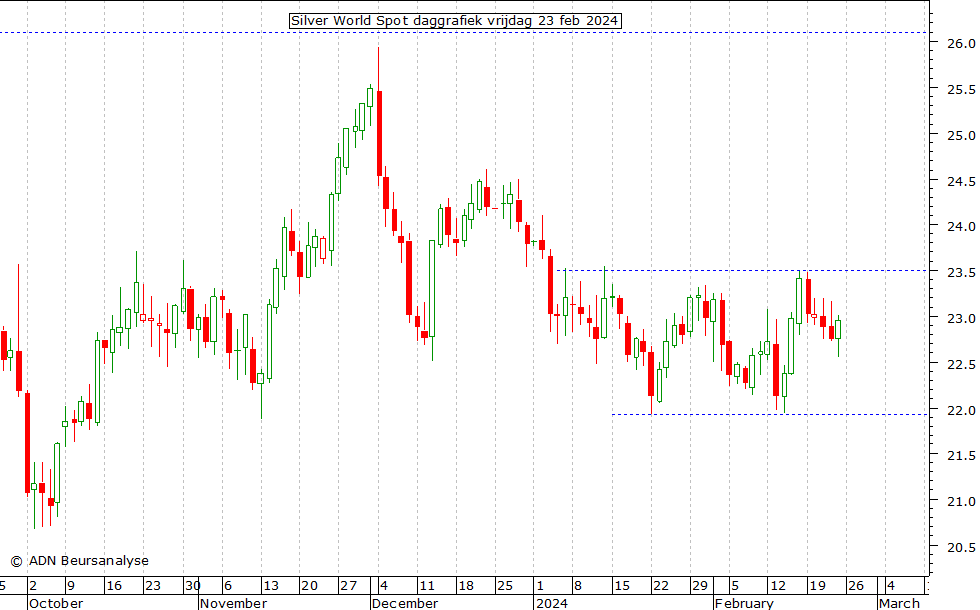Click the date tick labeled 13
Viewport: 980px width, 610px height.
click(270, 586)
